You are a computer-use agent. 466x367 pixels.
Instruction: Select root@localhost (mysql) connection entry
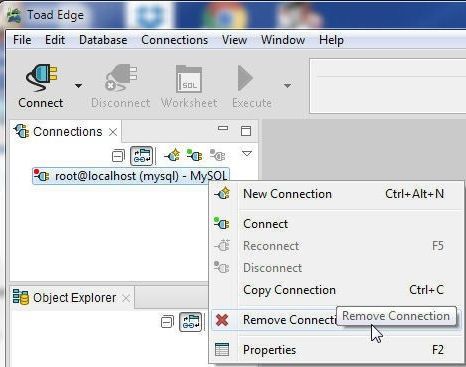pyautogui.click(x=131, y=176)
